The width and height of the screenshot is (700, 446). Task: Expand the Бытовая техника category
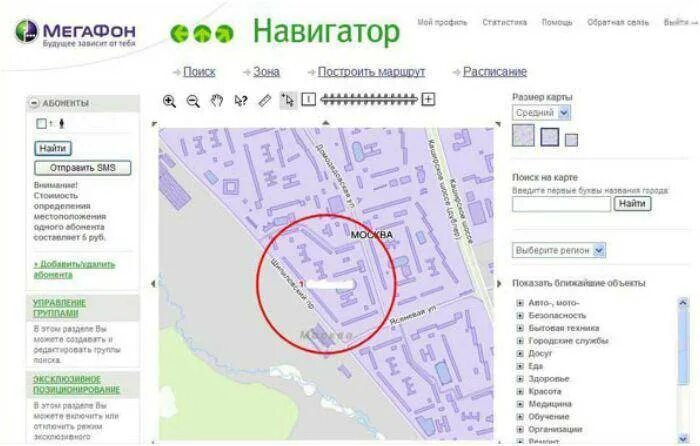(x=520, y=328)
